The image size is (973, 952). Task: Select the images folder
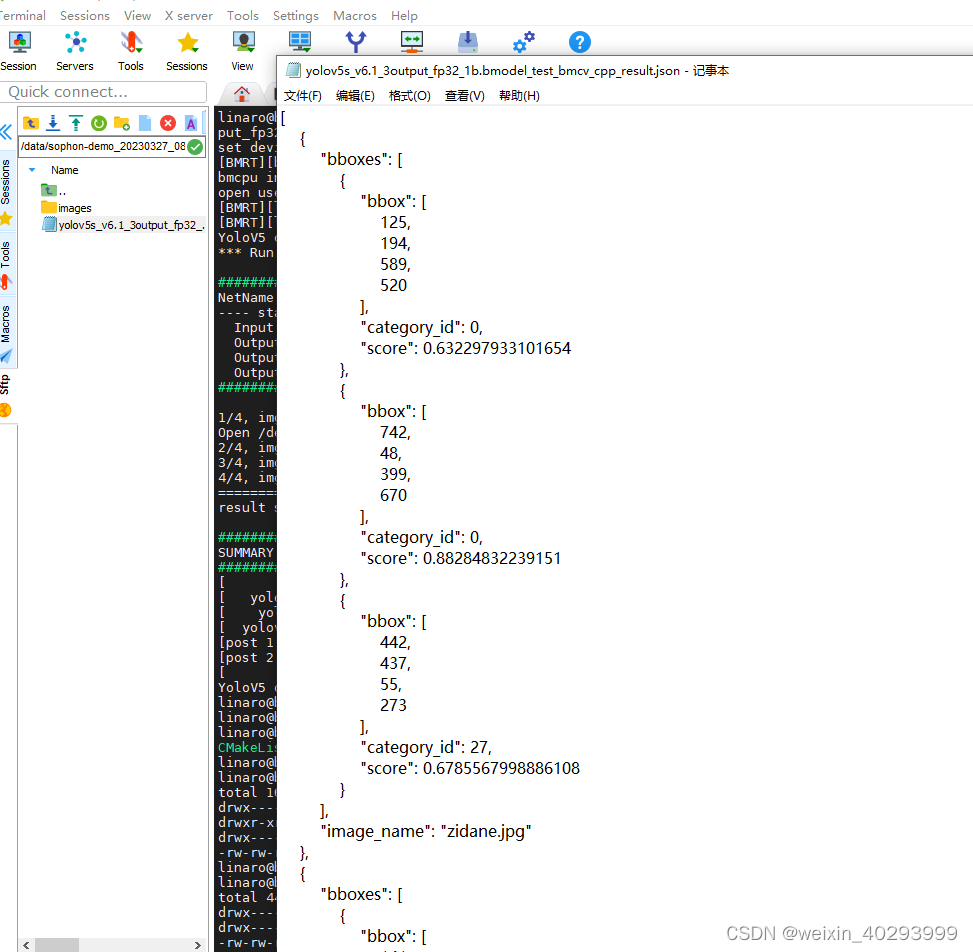coord(66,208)
